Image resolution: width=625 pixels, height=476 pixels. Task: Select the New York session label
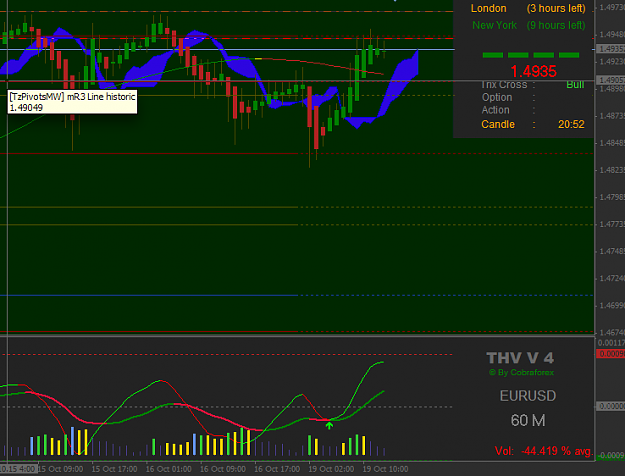[x=494, y=25]
